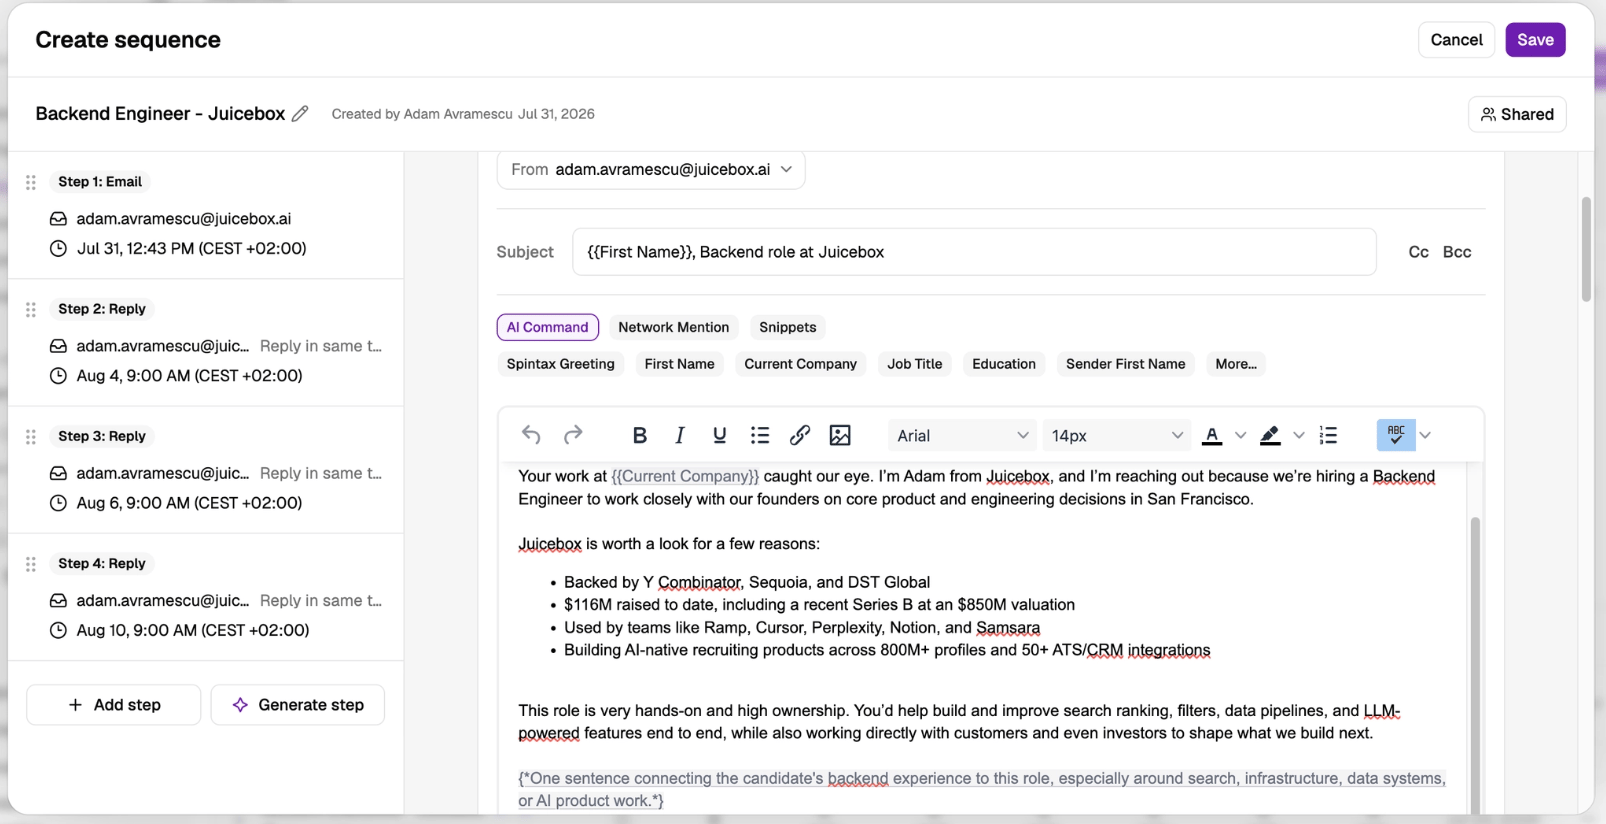The width and height of the screenshot is (1606, 824).
Task: Apply the highlight color
Action: (1270, 435)
